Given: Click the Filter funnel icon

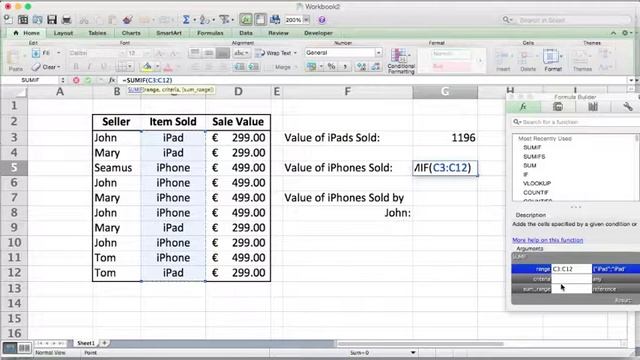Looking at the screenshot, I should pyautogui.click(x=224, y=19).
